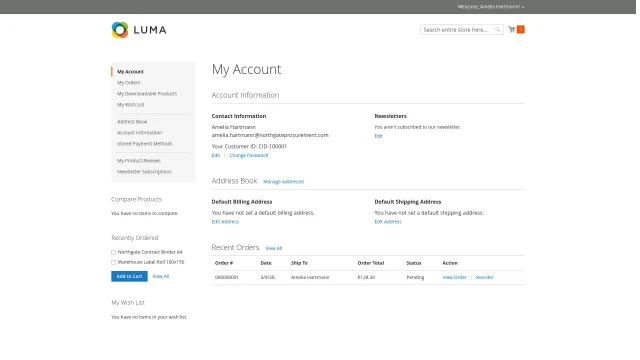Click the Customer ID CID-100001 text
The height and width of the screenshot is (360, 640).
[249, 146]
